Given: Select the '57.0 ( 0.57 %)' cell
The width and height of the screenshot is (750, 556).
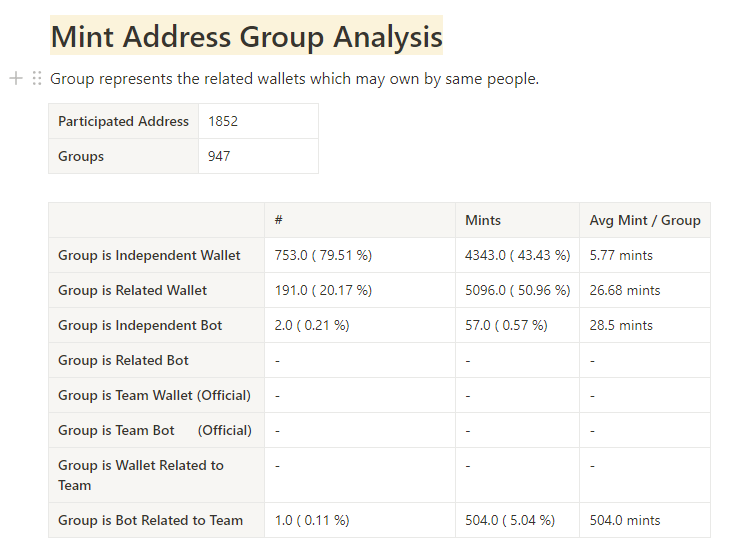Looking at the screenshot, I should coord(518,325).
